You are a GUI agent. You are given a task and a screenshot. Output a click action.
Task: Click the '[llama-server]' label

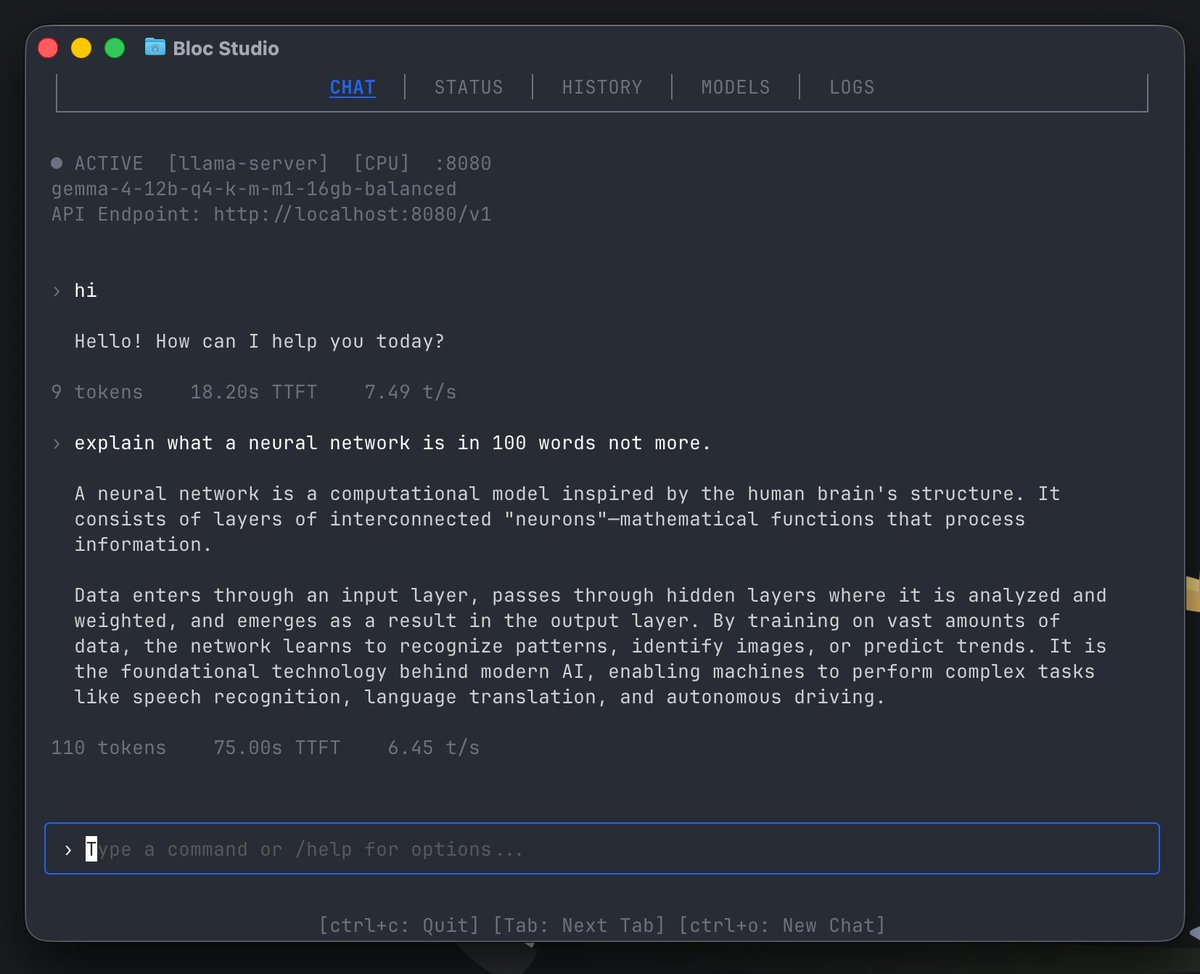coord(248,163)
